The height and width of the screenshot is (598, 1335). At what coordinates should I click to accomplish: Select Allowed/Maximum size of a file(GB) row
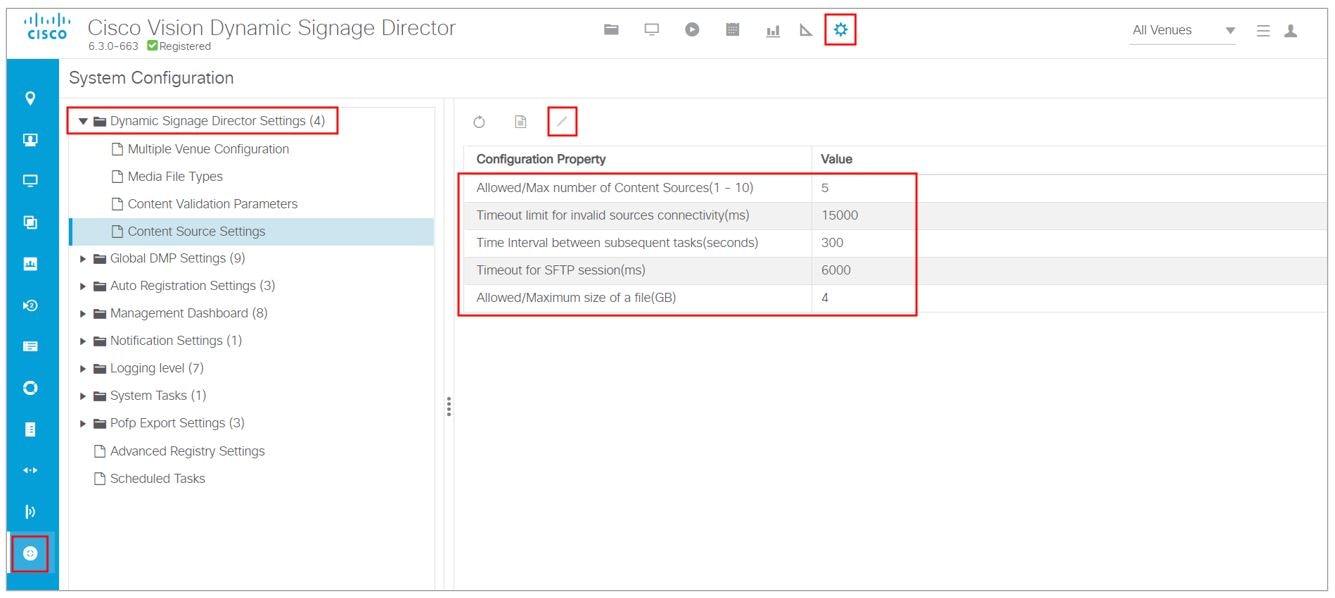pos(895,298)
